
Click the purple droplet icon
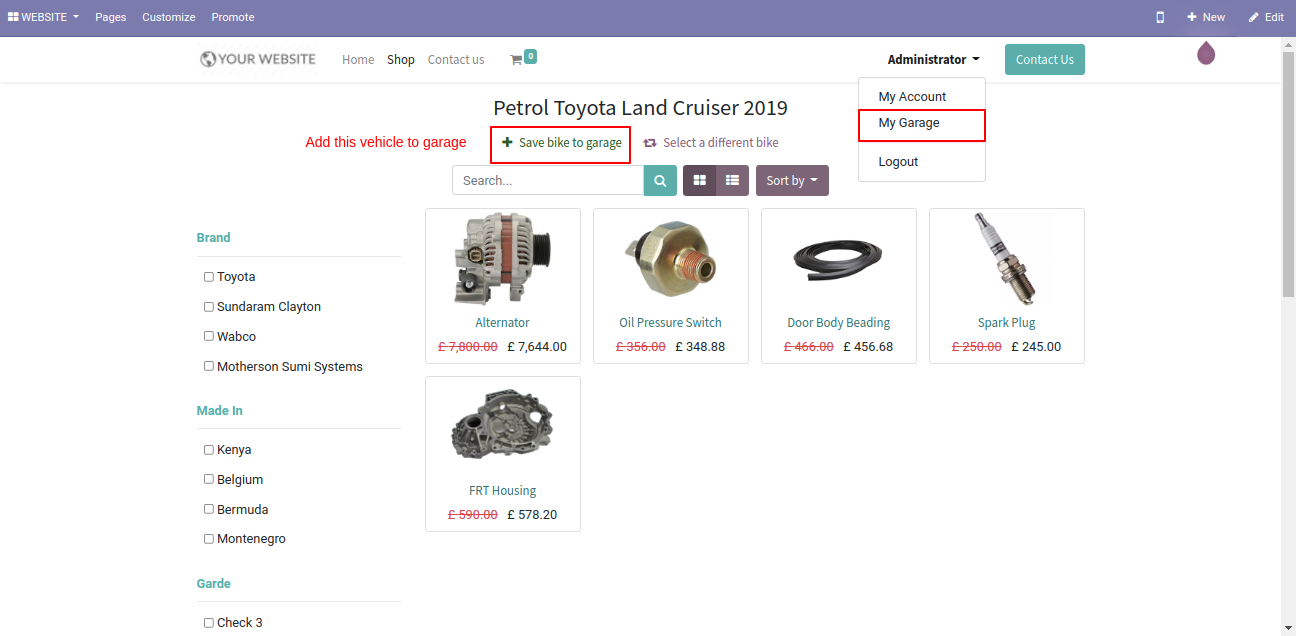point(1206,53)
